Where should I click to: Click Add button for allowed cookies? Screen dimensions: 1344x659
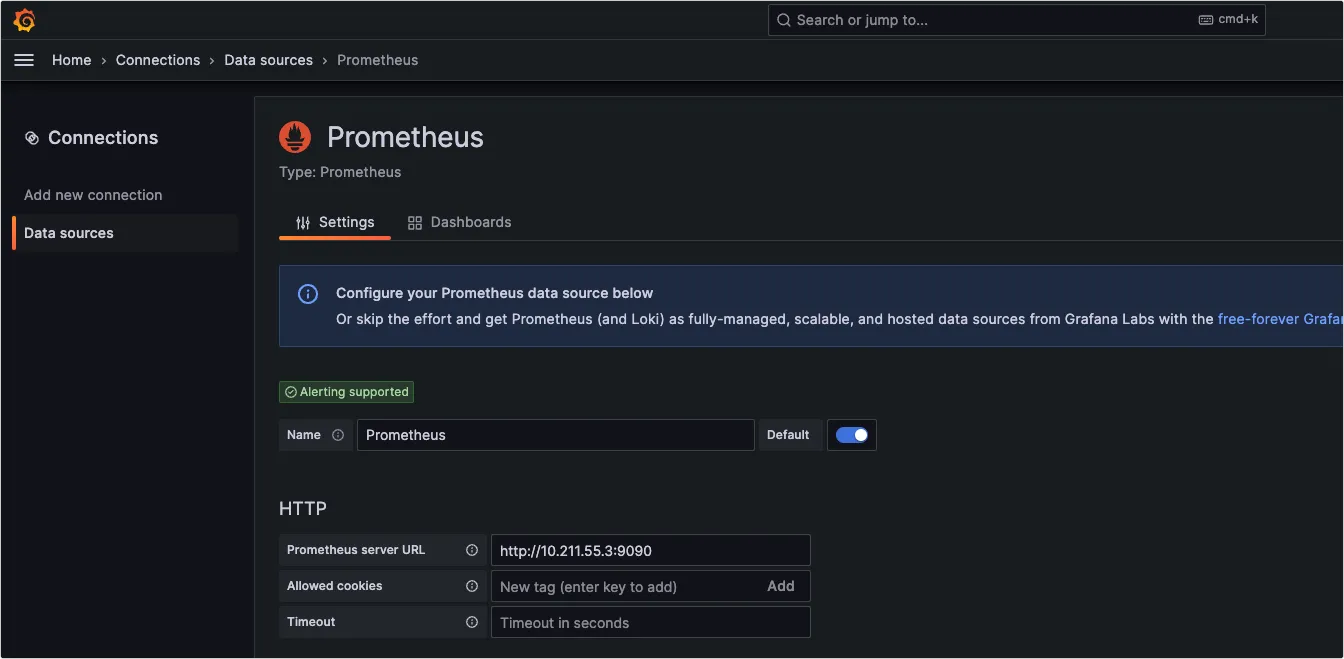coord(781,586)
